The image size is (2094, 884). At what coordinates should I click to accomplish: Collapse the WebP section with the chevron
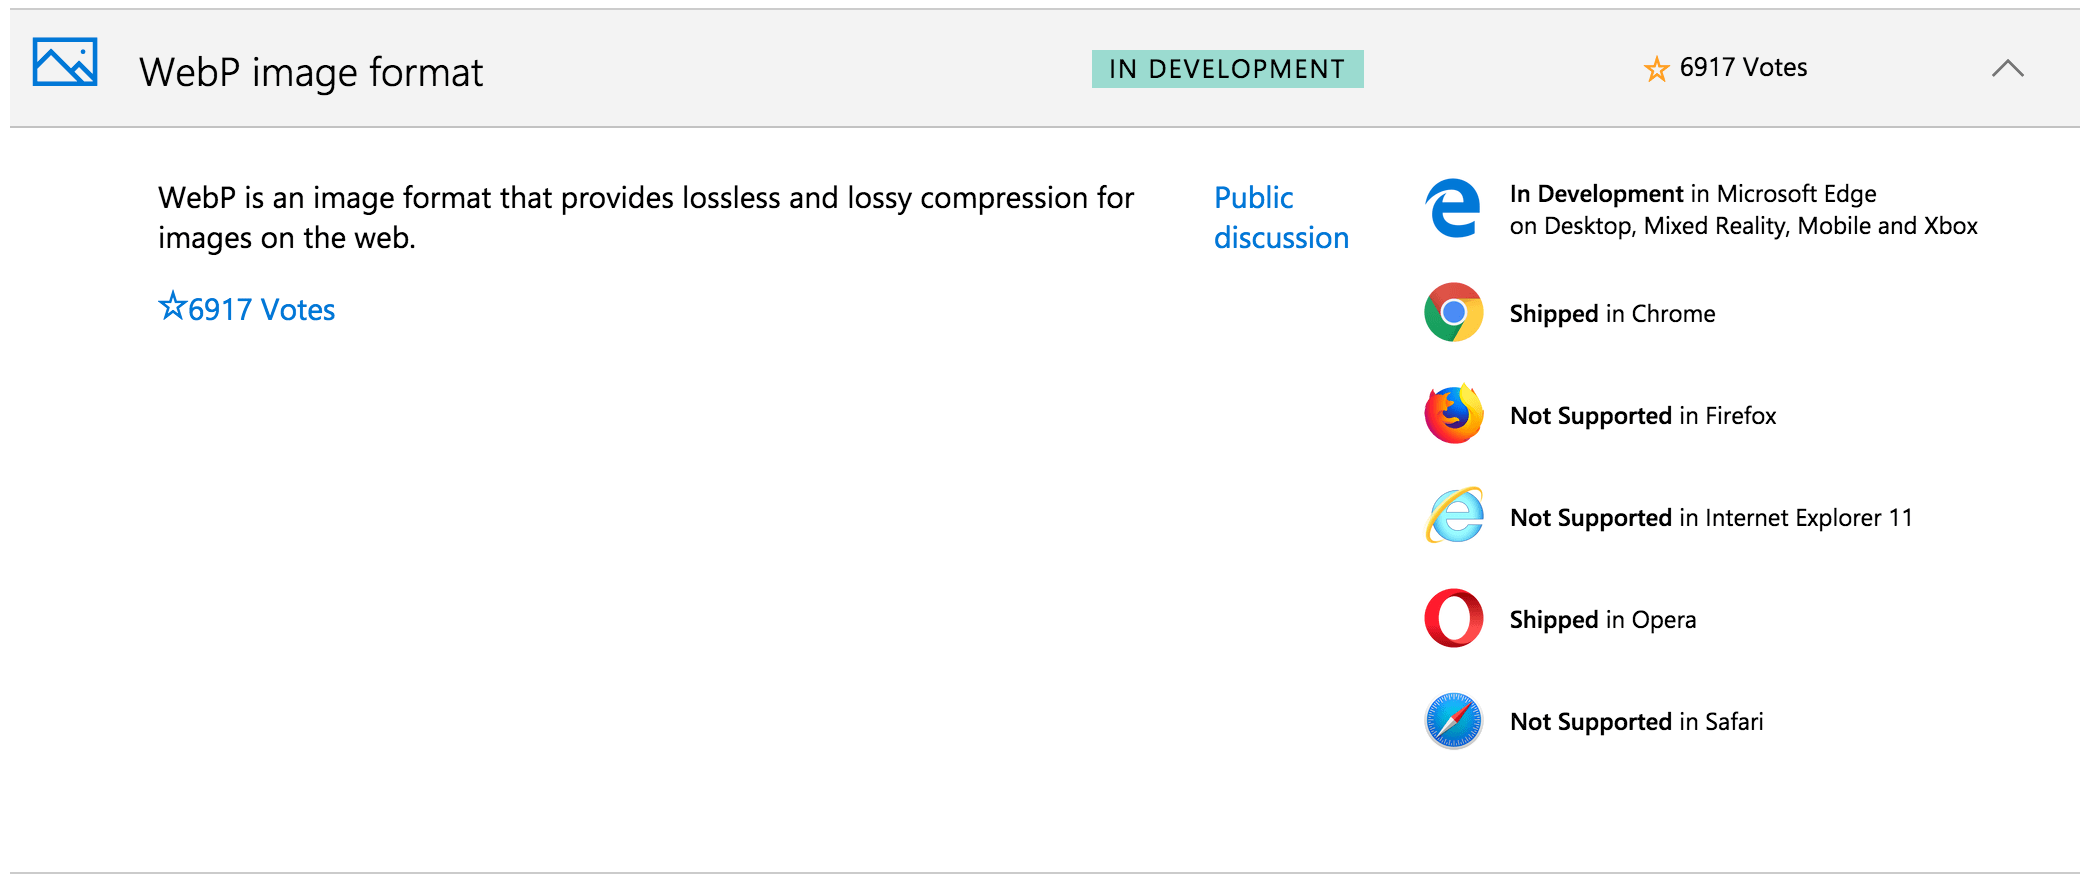tap(2006, 69)
